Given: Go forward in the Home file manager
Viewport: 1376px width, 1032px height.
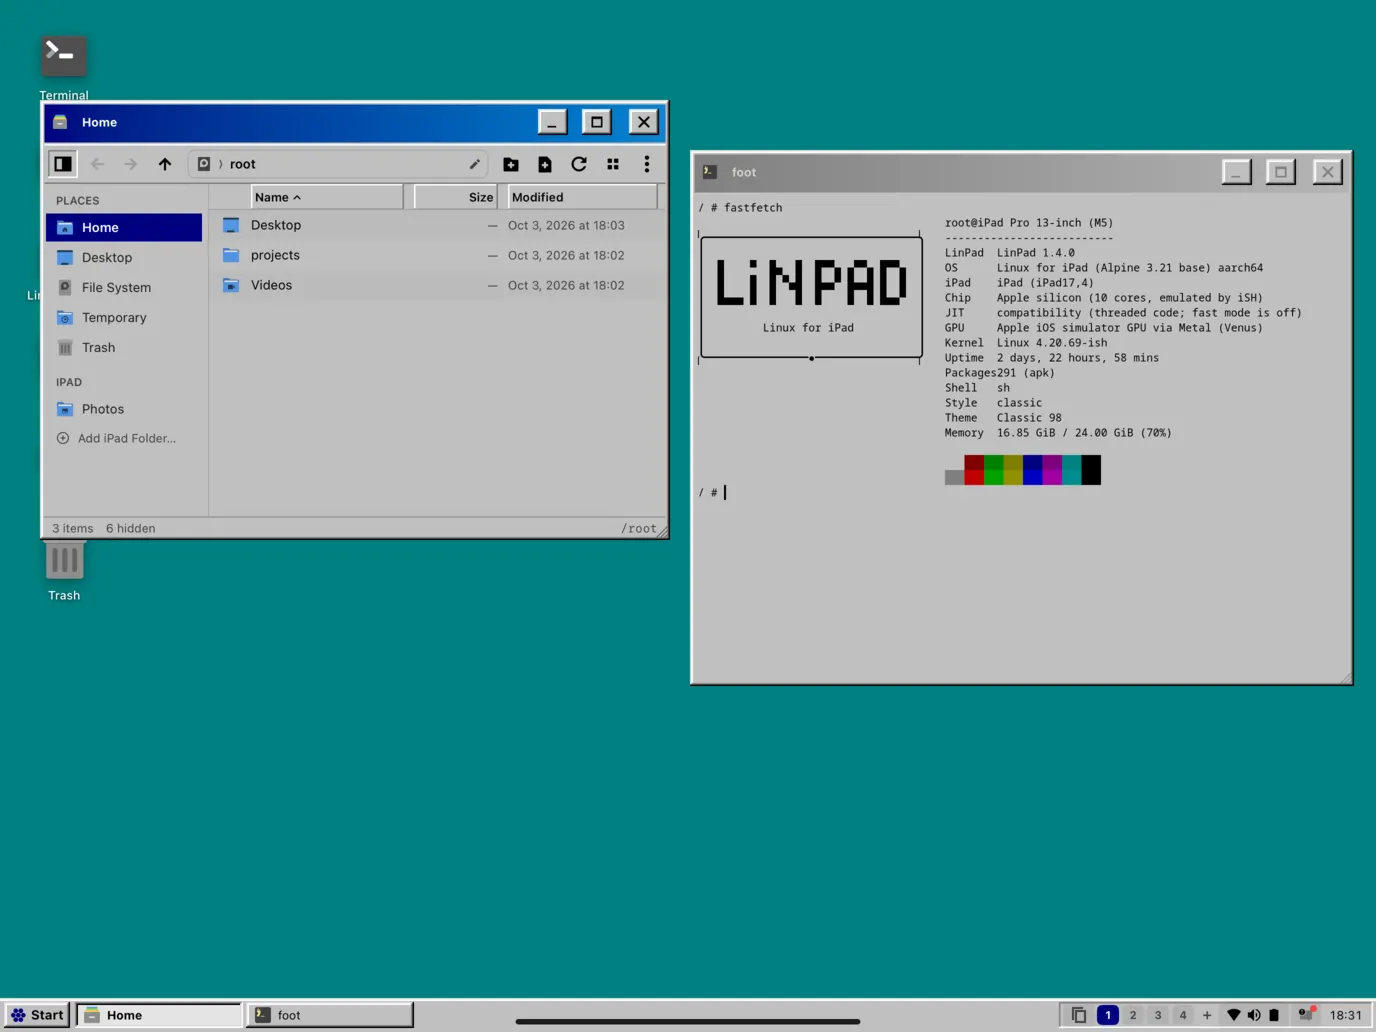Looking at the screenshot, I should click(x=130, y=164).
